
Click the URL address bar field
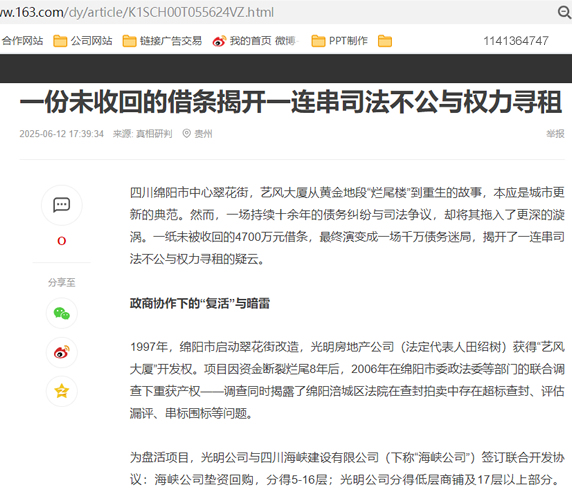point(277,12)
